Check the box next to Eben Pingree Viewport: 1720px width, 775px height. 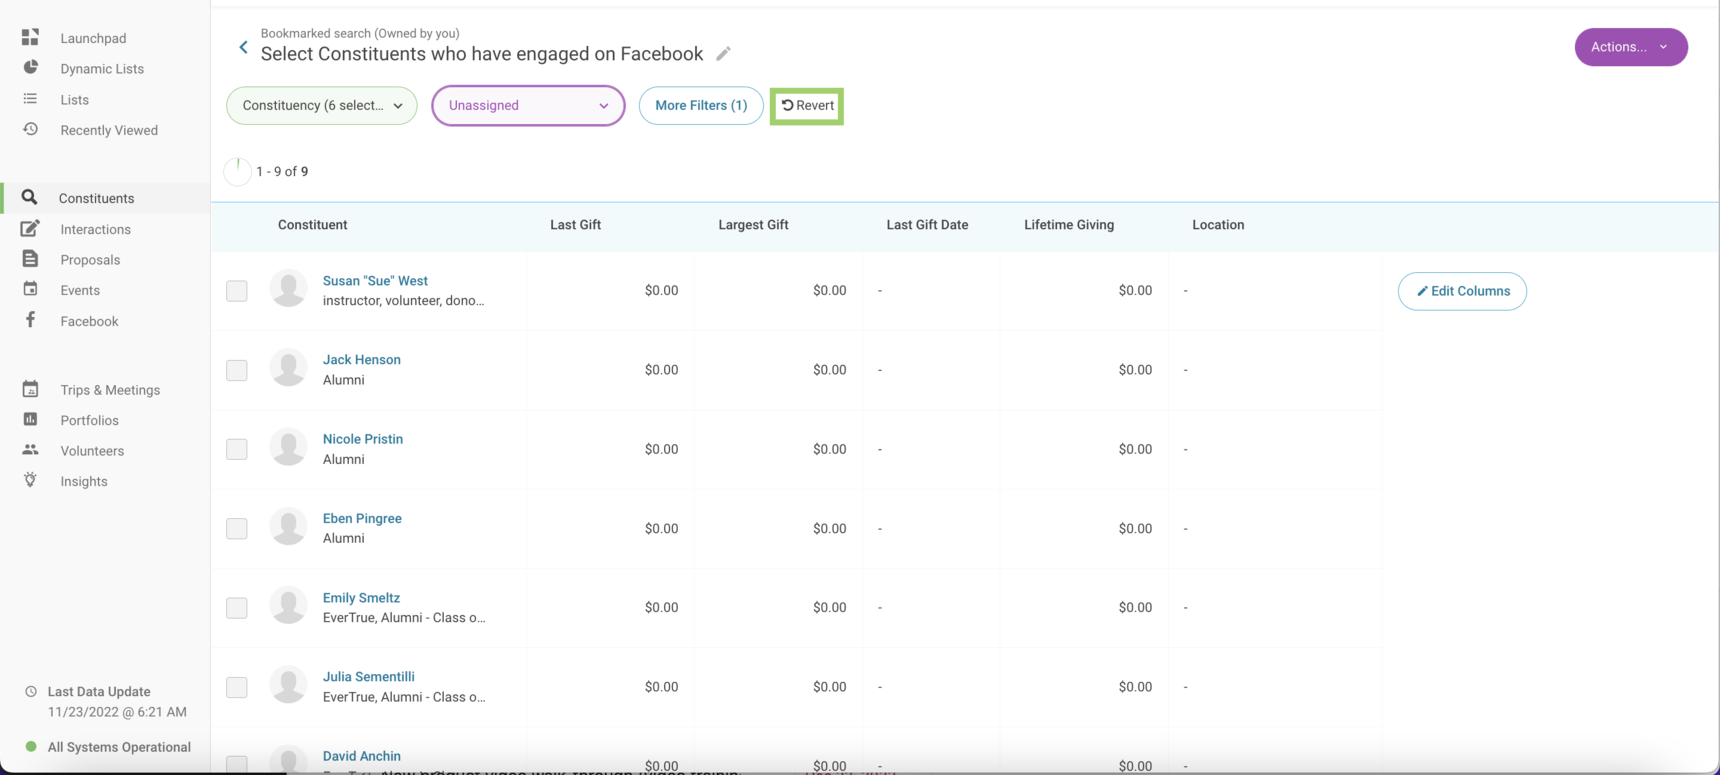237,528
